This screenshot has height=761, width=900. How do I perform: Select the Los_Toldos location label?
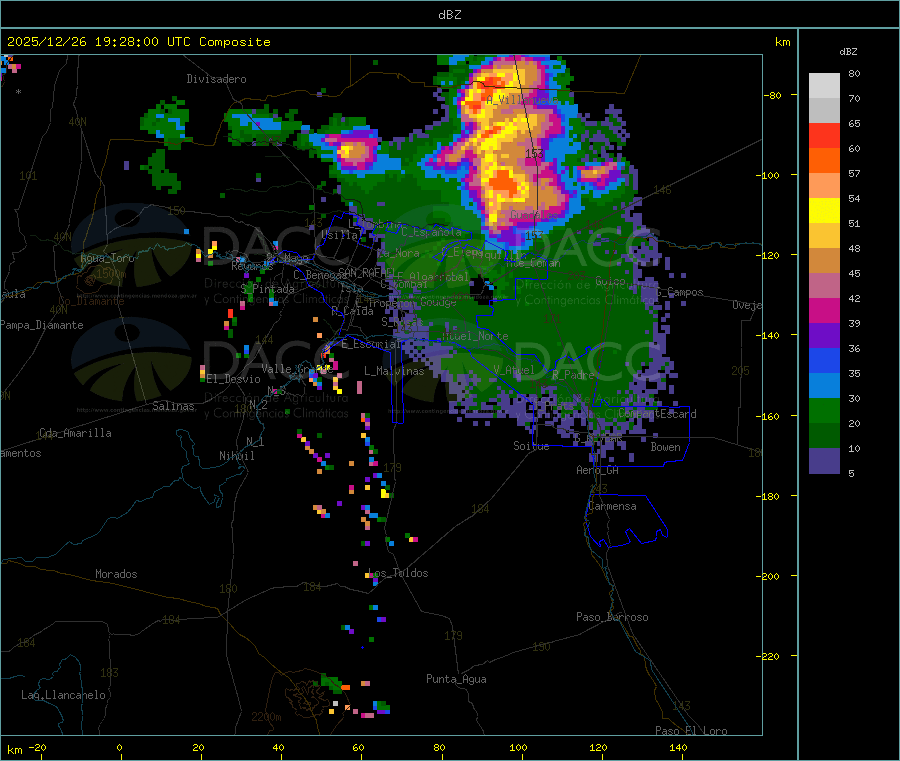point(398,574)
